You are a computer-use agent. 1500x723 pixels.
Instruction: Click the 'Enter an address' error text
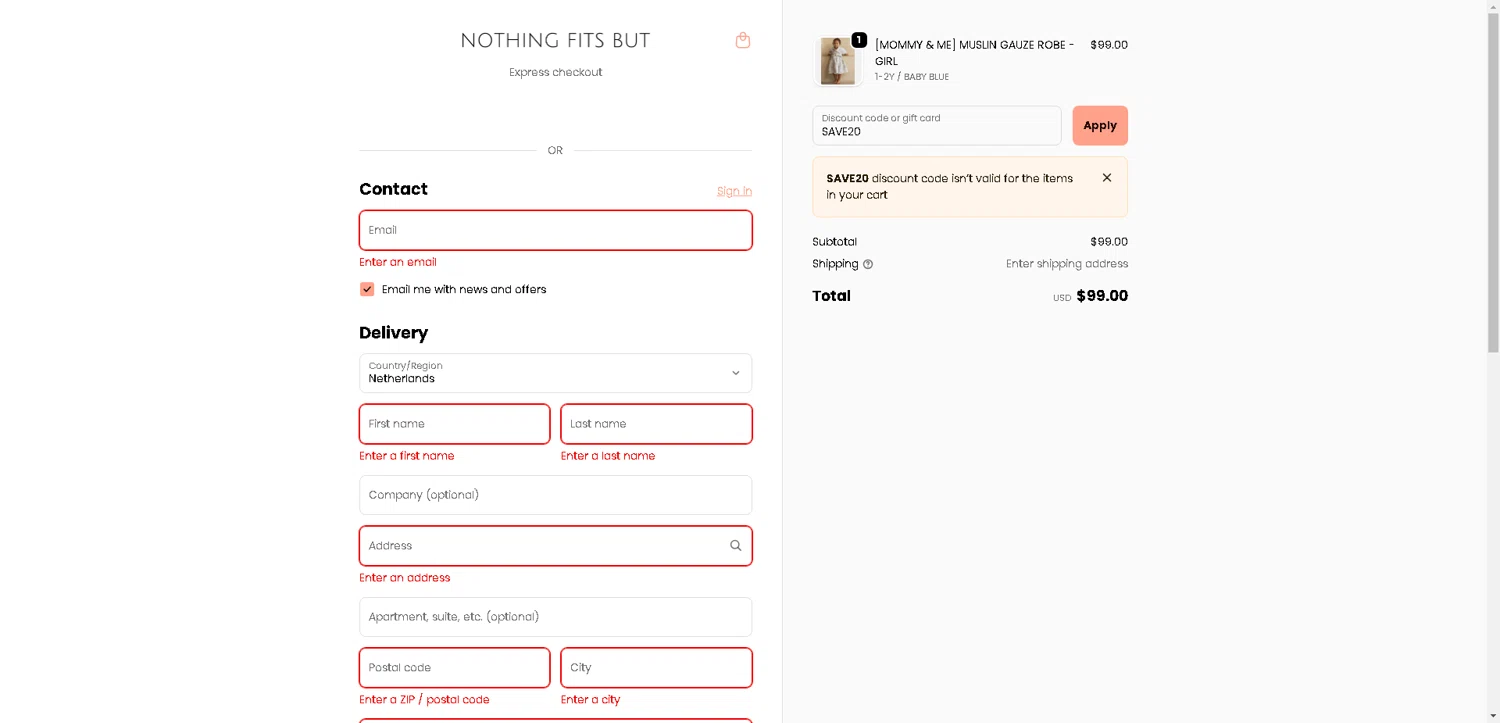tap(405, 578)
